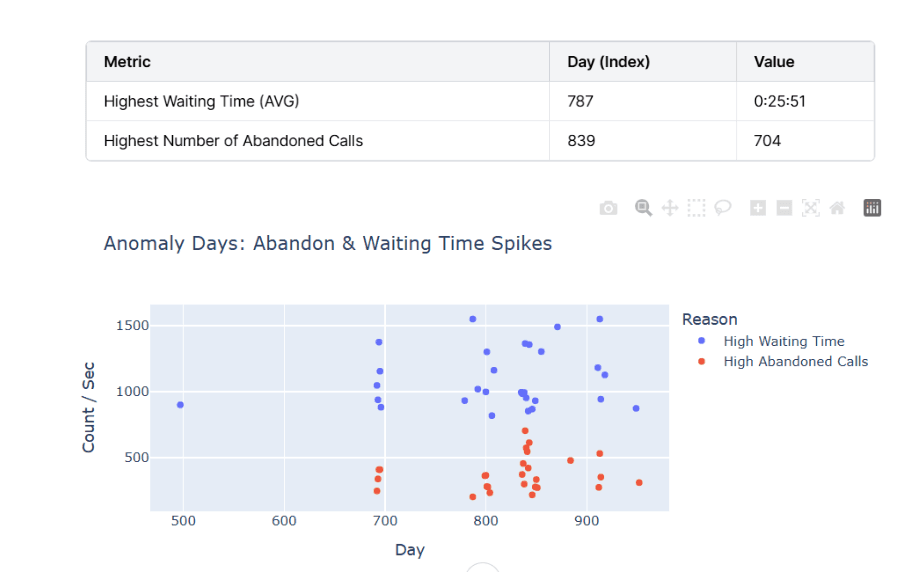
Task: Click the Value column header
Action: click(x=773, y=62)
